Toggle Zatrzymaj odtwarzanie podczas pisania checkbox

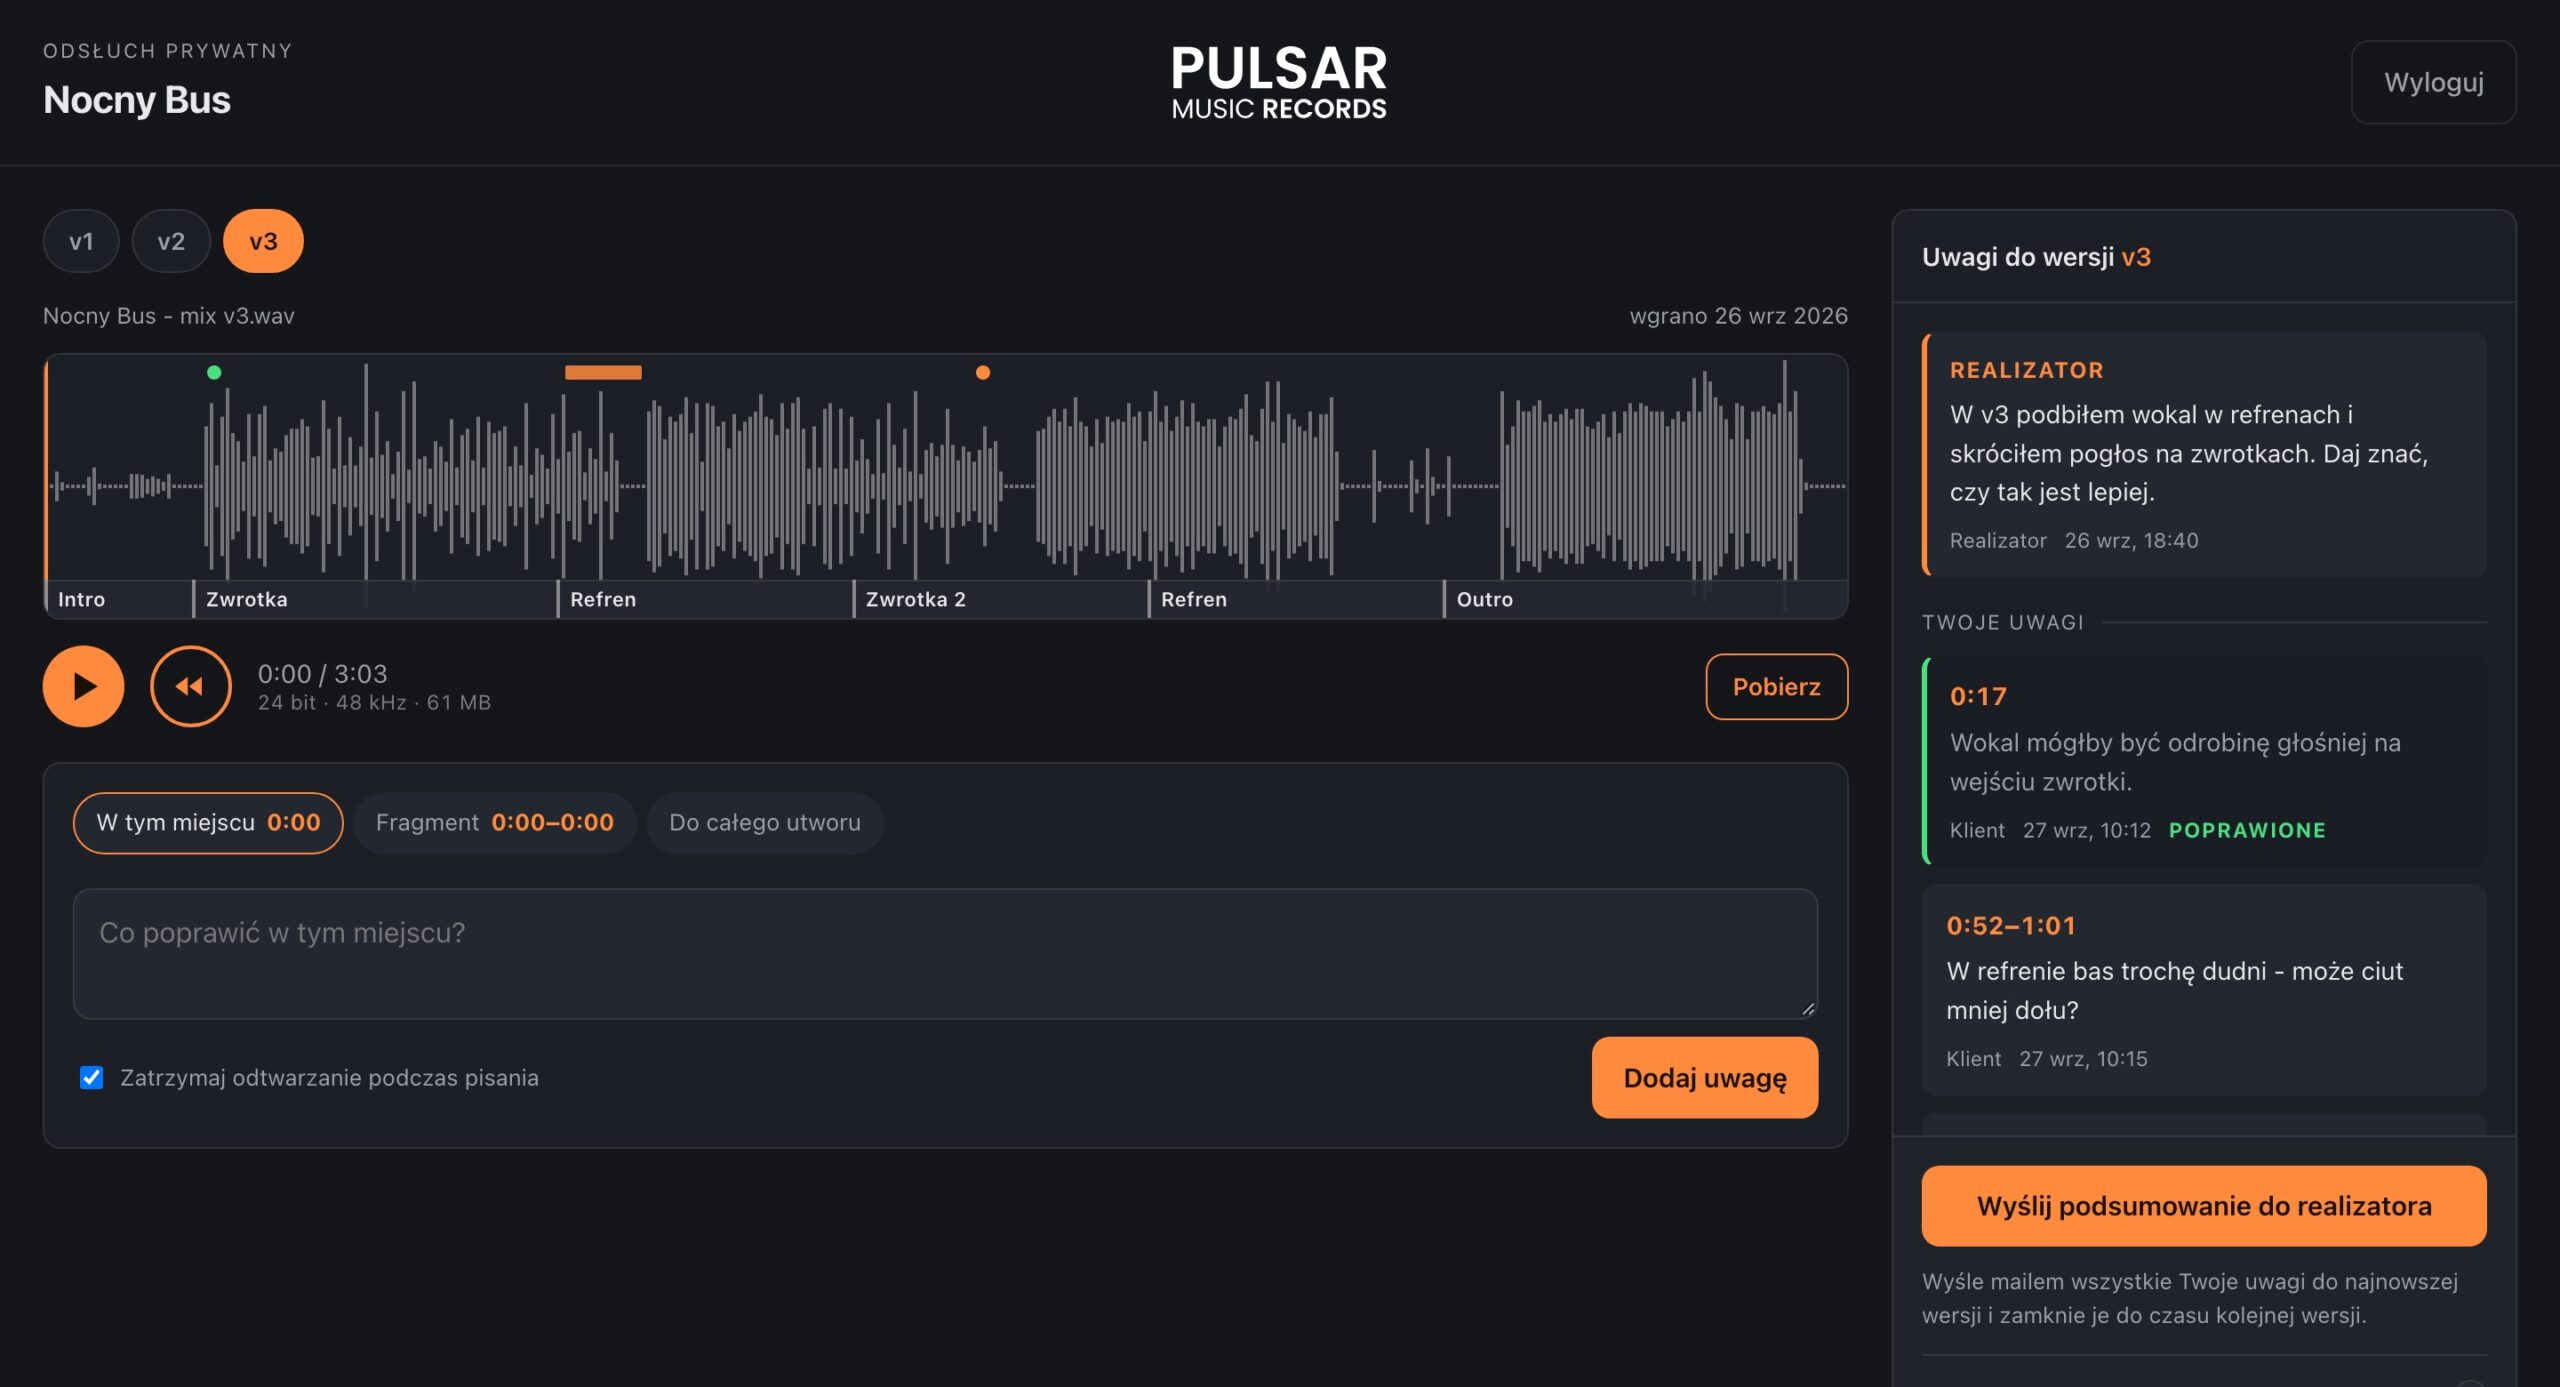click(x=91, y=1078)
